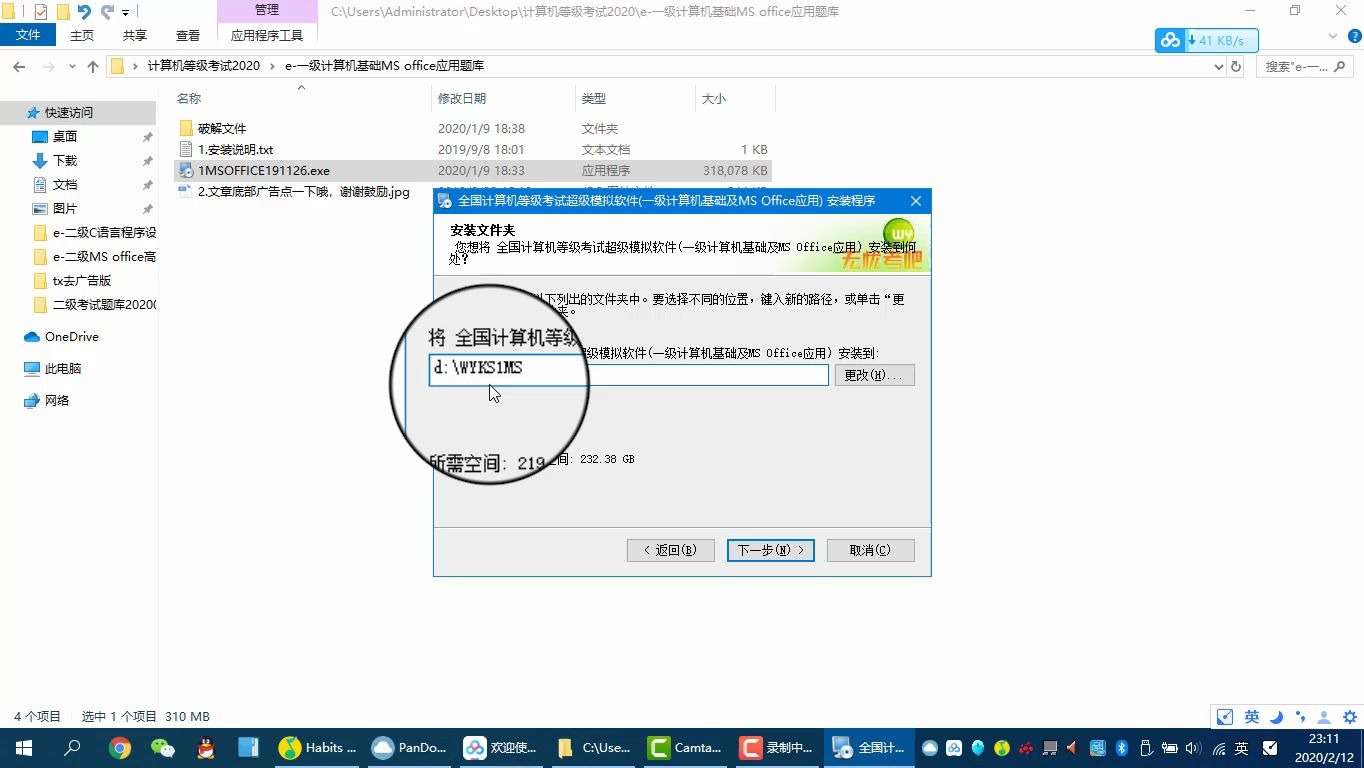1364x768 pixels.
Task: Toggle Wi-Fi from the system tray
Action: point(1218,747)
